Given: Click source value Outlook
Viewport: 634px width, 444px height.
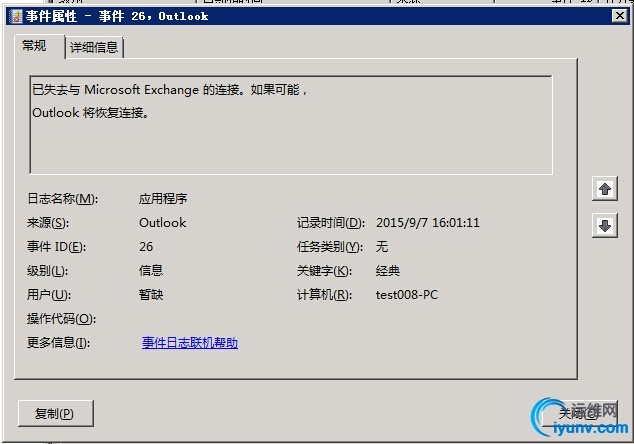Looking at the screenshot, I should click(163, 223).
